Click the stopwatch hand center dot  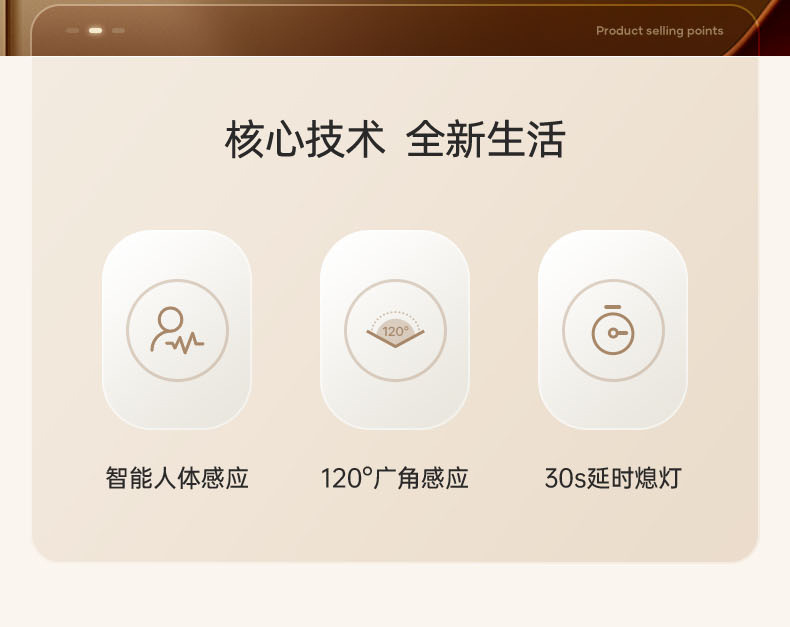point(613,333)
